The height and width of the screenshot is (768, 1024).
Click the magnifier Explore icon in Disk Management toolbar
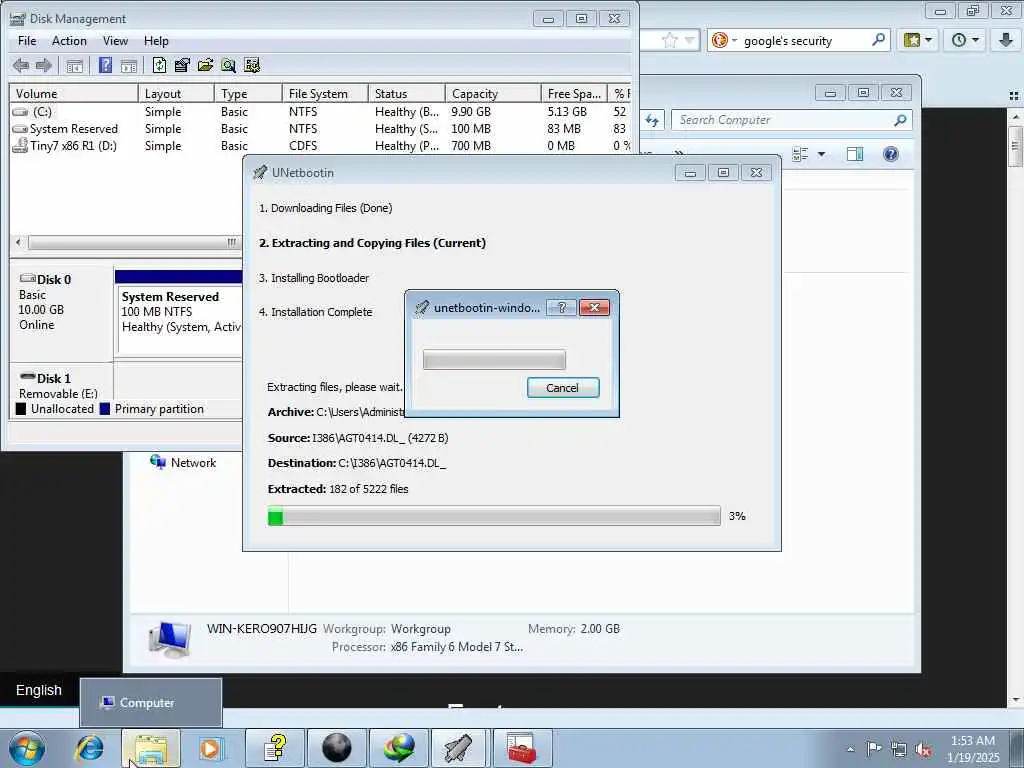(x=228, y=65)
